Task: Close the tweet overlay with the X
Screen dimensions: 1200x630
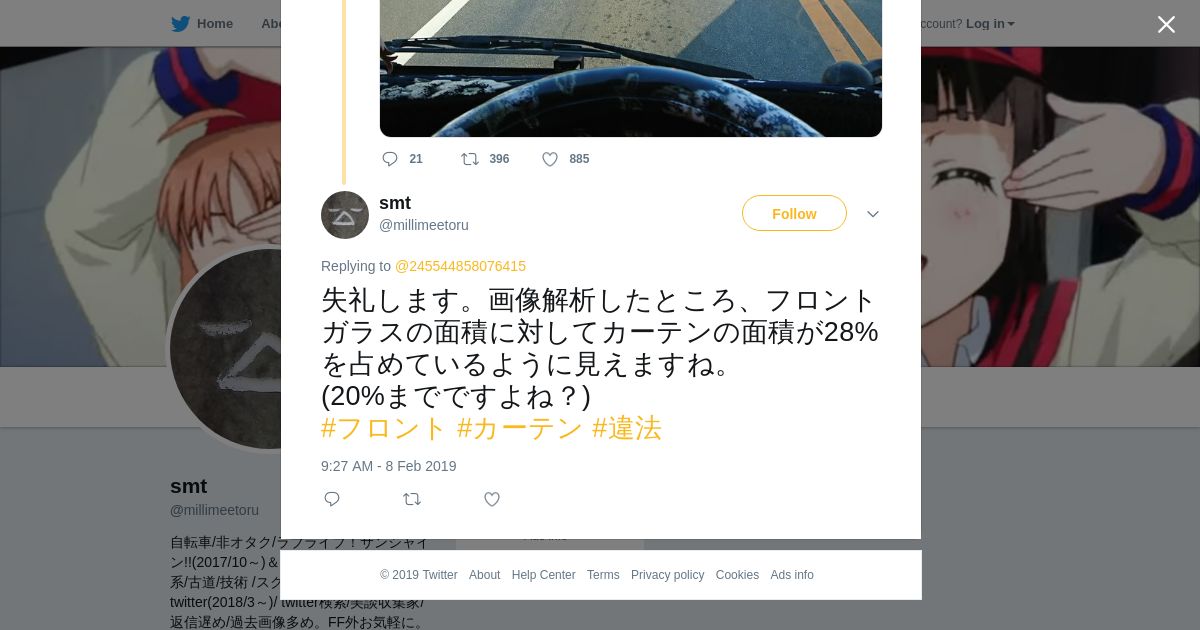Action: coord(1166,25)
